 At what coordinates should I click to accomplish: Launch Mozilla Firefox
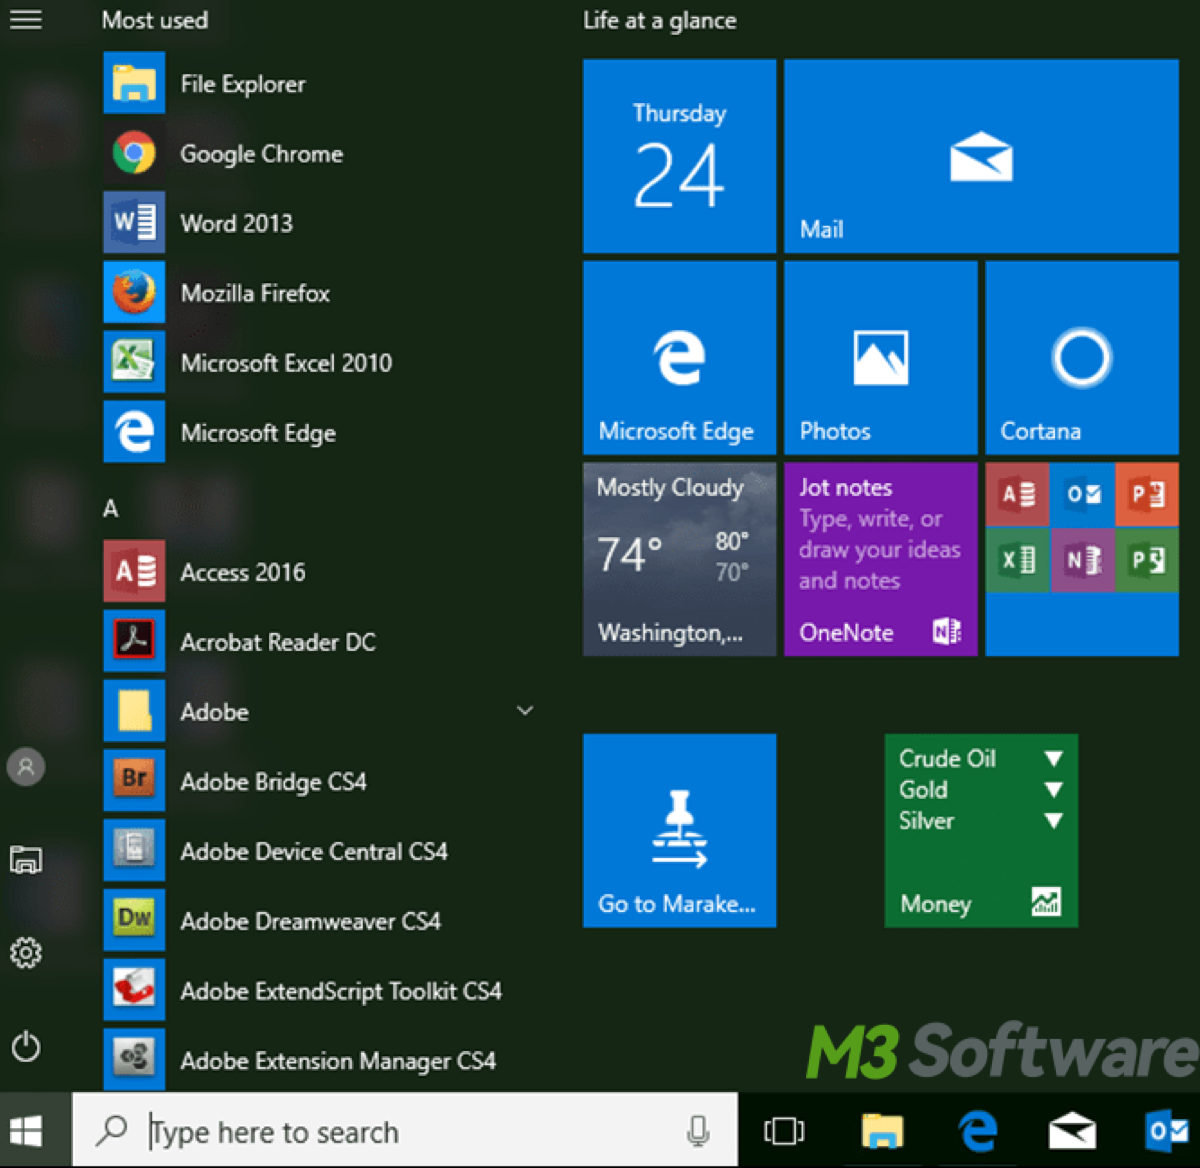320,293
